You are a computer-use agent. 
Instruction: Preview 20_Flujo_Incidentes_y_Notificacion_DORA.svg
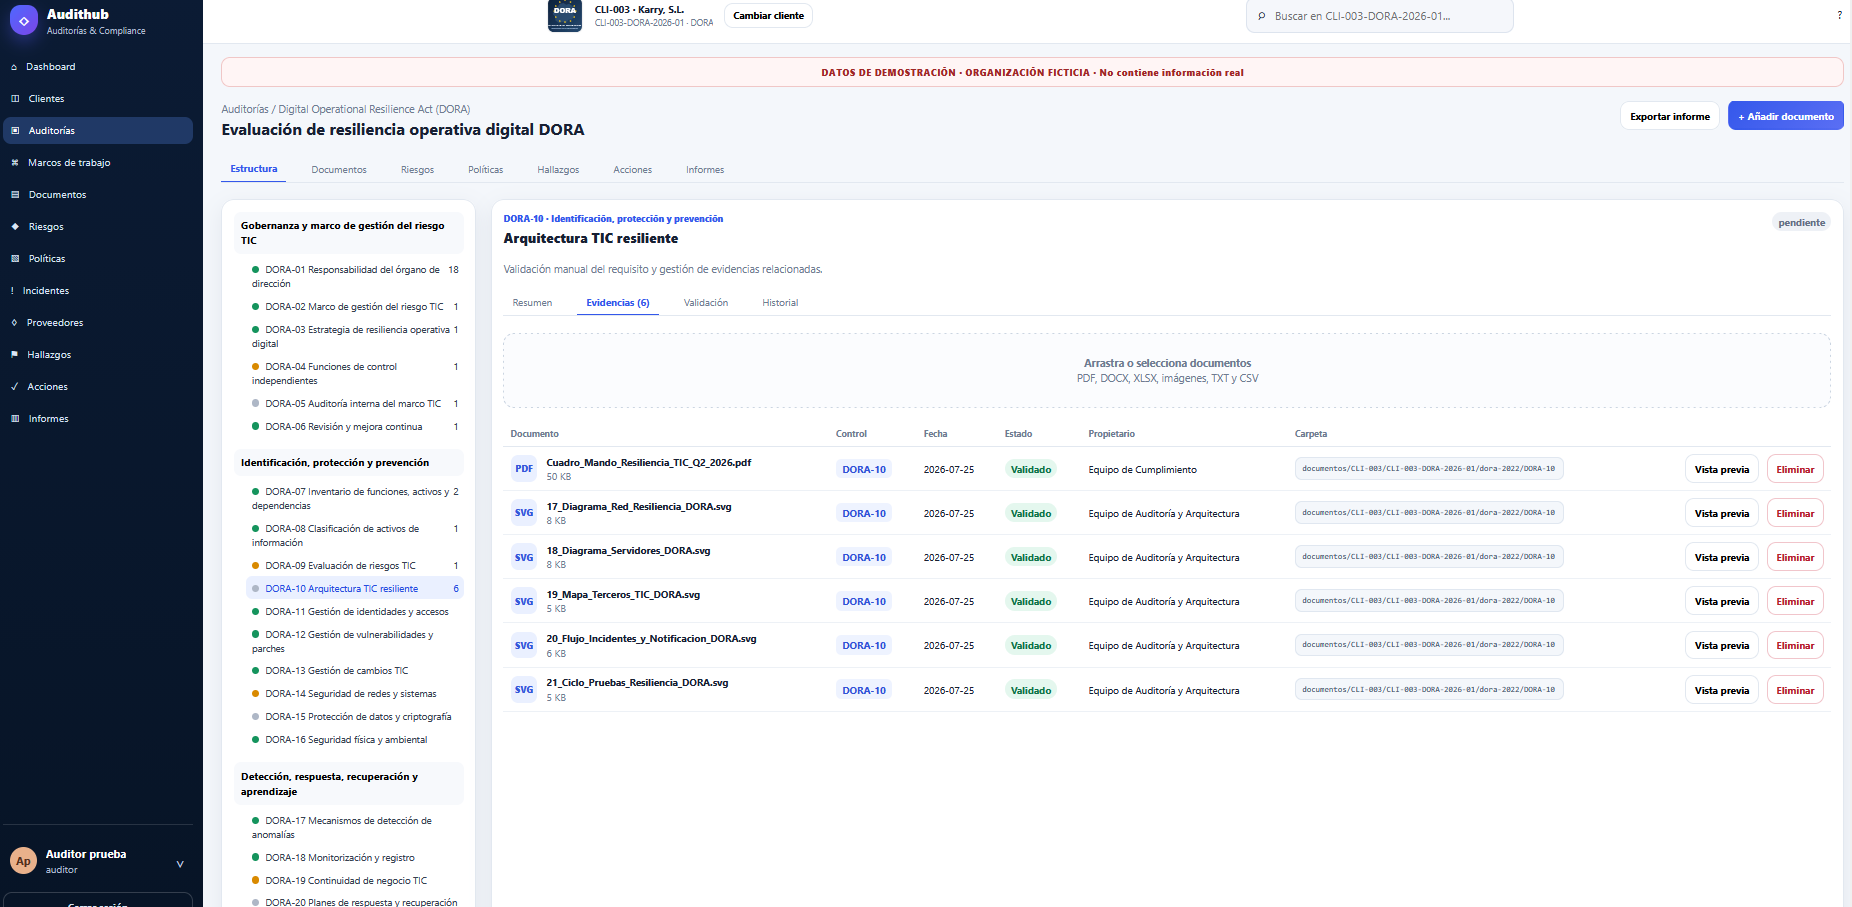tap(1722, 645)
